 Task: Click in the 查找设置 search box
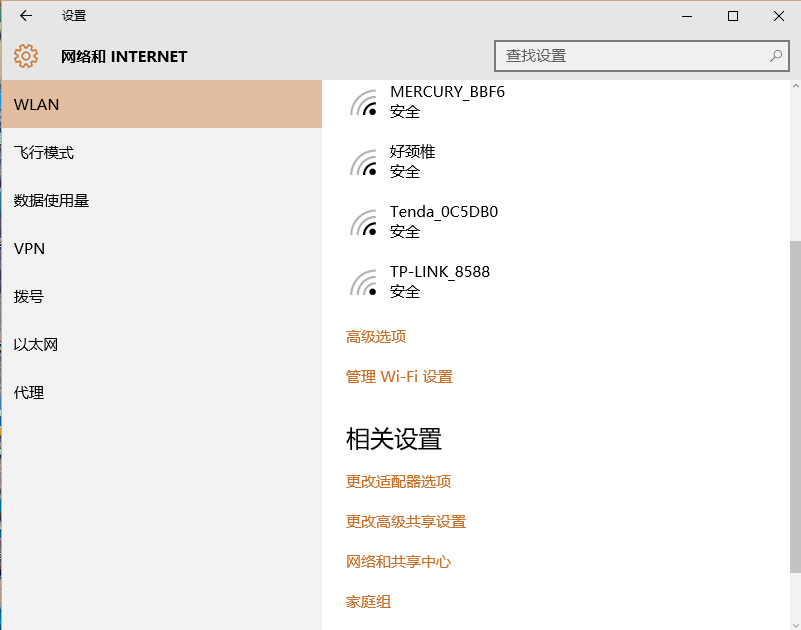(x=630, y=56)
